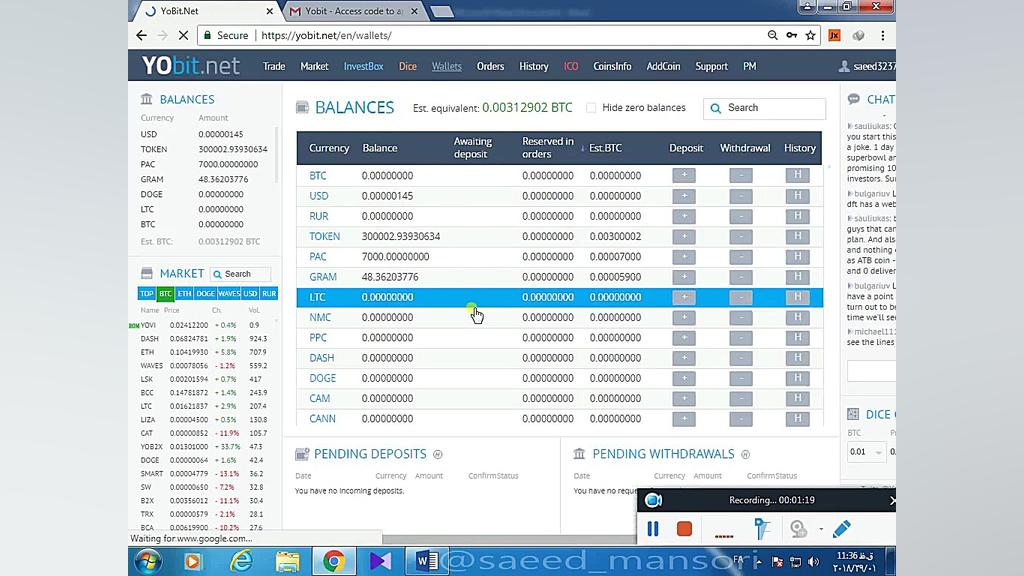Click the browser address bar URL
Image resolution: width=1024 pixels, height=576 pixels.
pos(327,35)
